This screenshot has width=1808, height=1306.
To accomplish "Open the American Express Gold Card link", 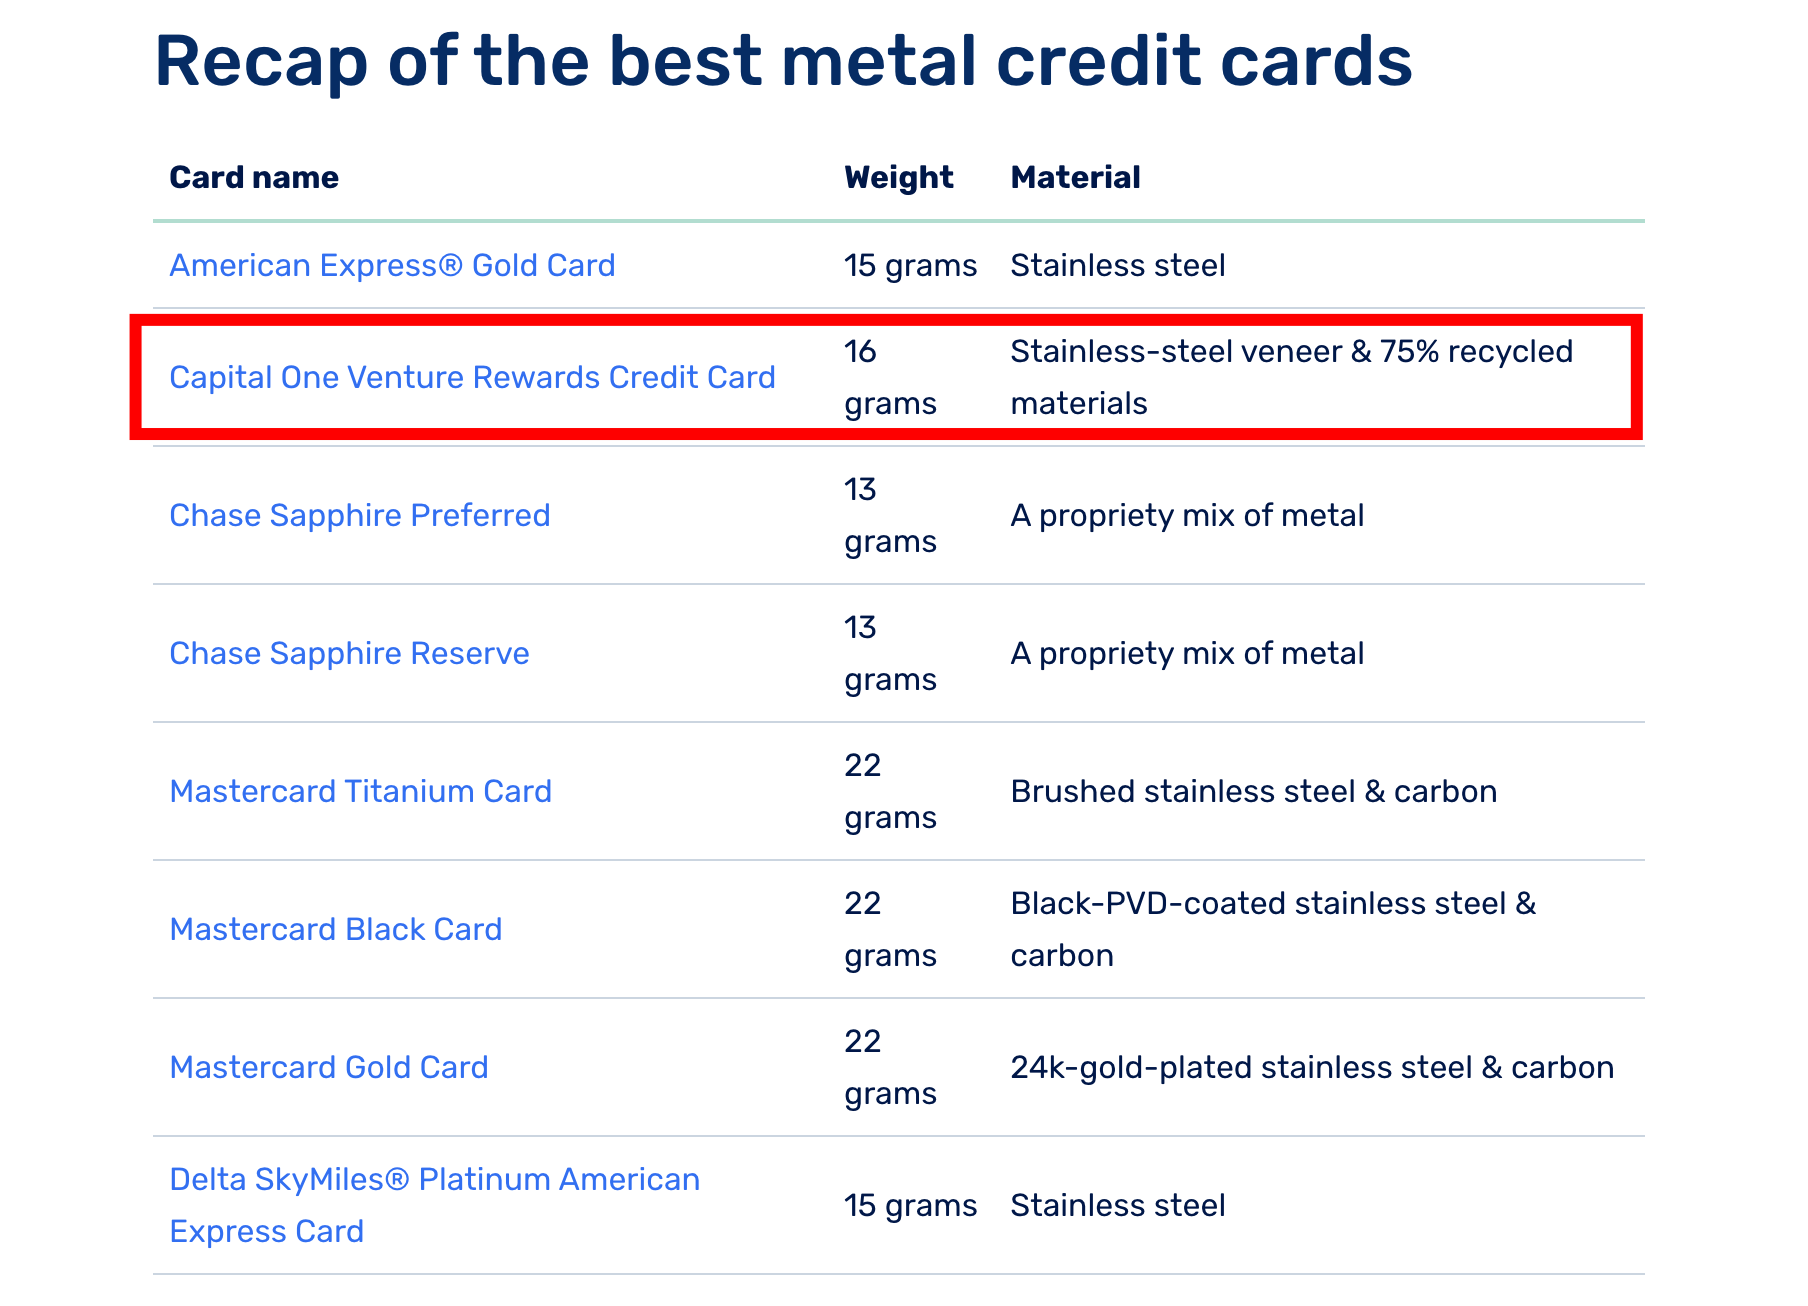I will 392,265.
